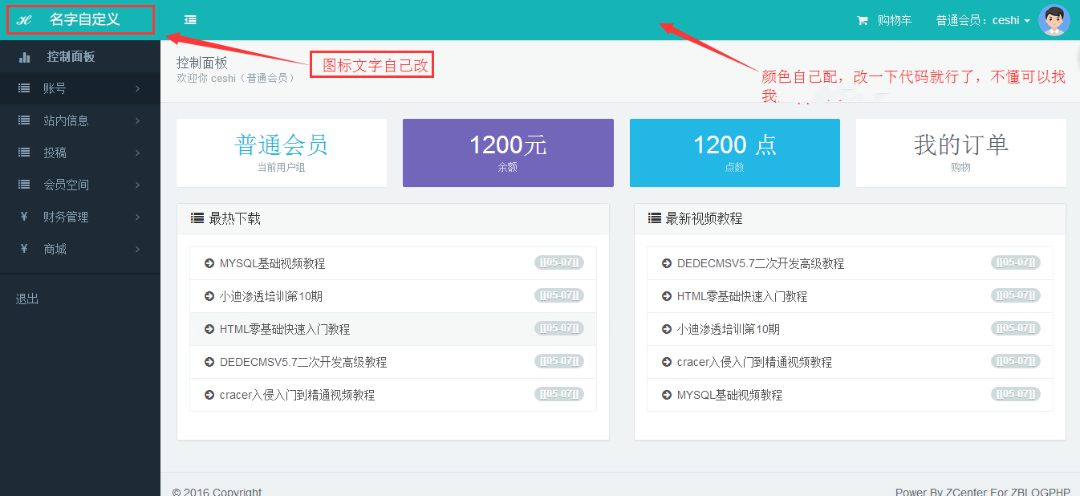The height and width of the screenshot is (496, 1080).
Task: Click the list icon beside 站内信息
Action: point(24,121)
